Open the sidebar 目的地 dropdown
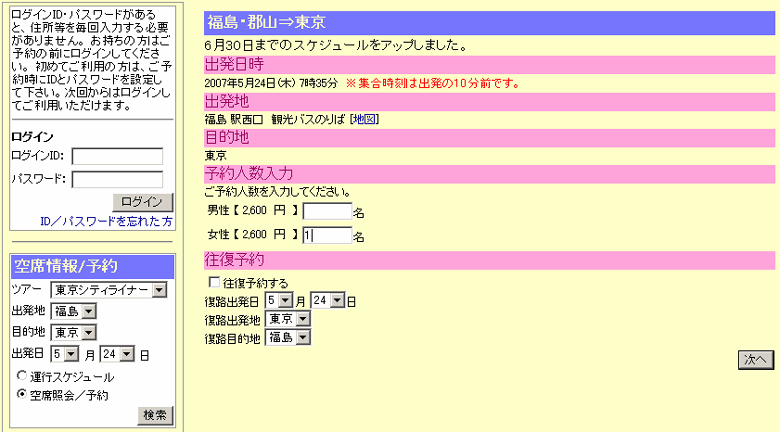Image resolution: width=780 pixels, height=432 pixels. point(73,332)
